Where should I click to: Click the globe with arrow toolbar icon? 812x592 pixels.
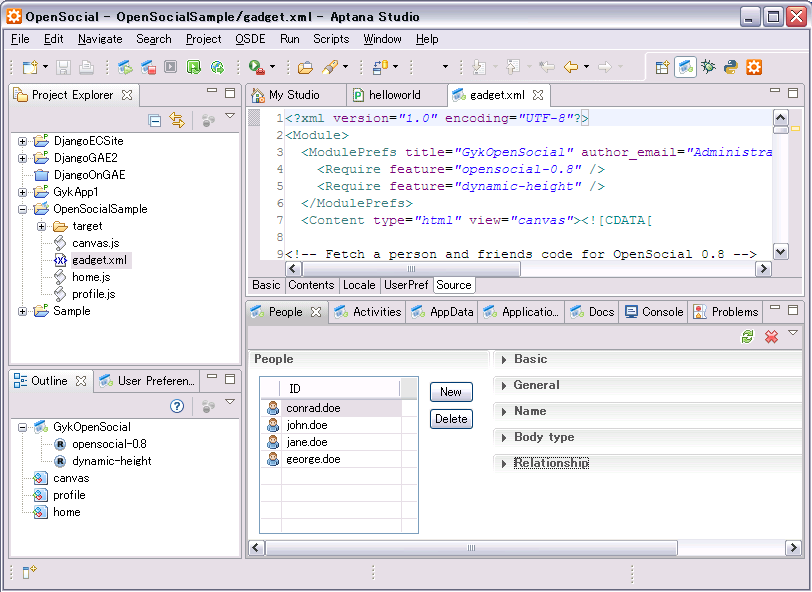218,67
